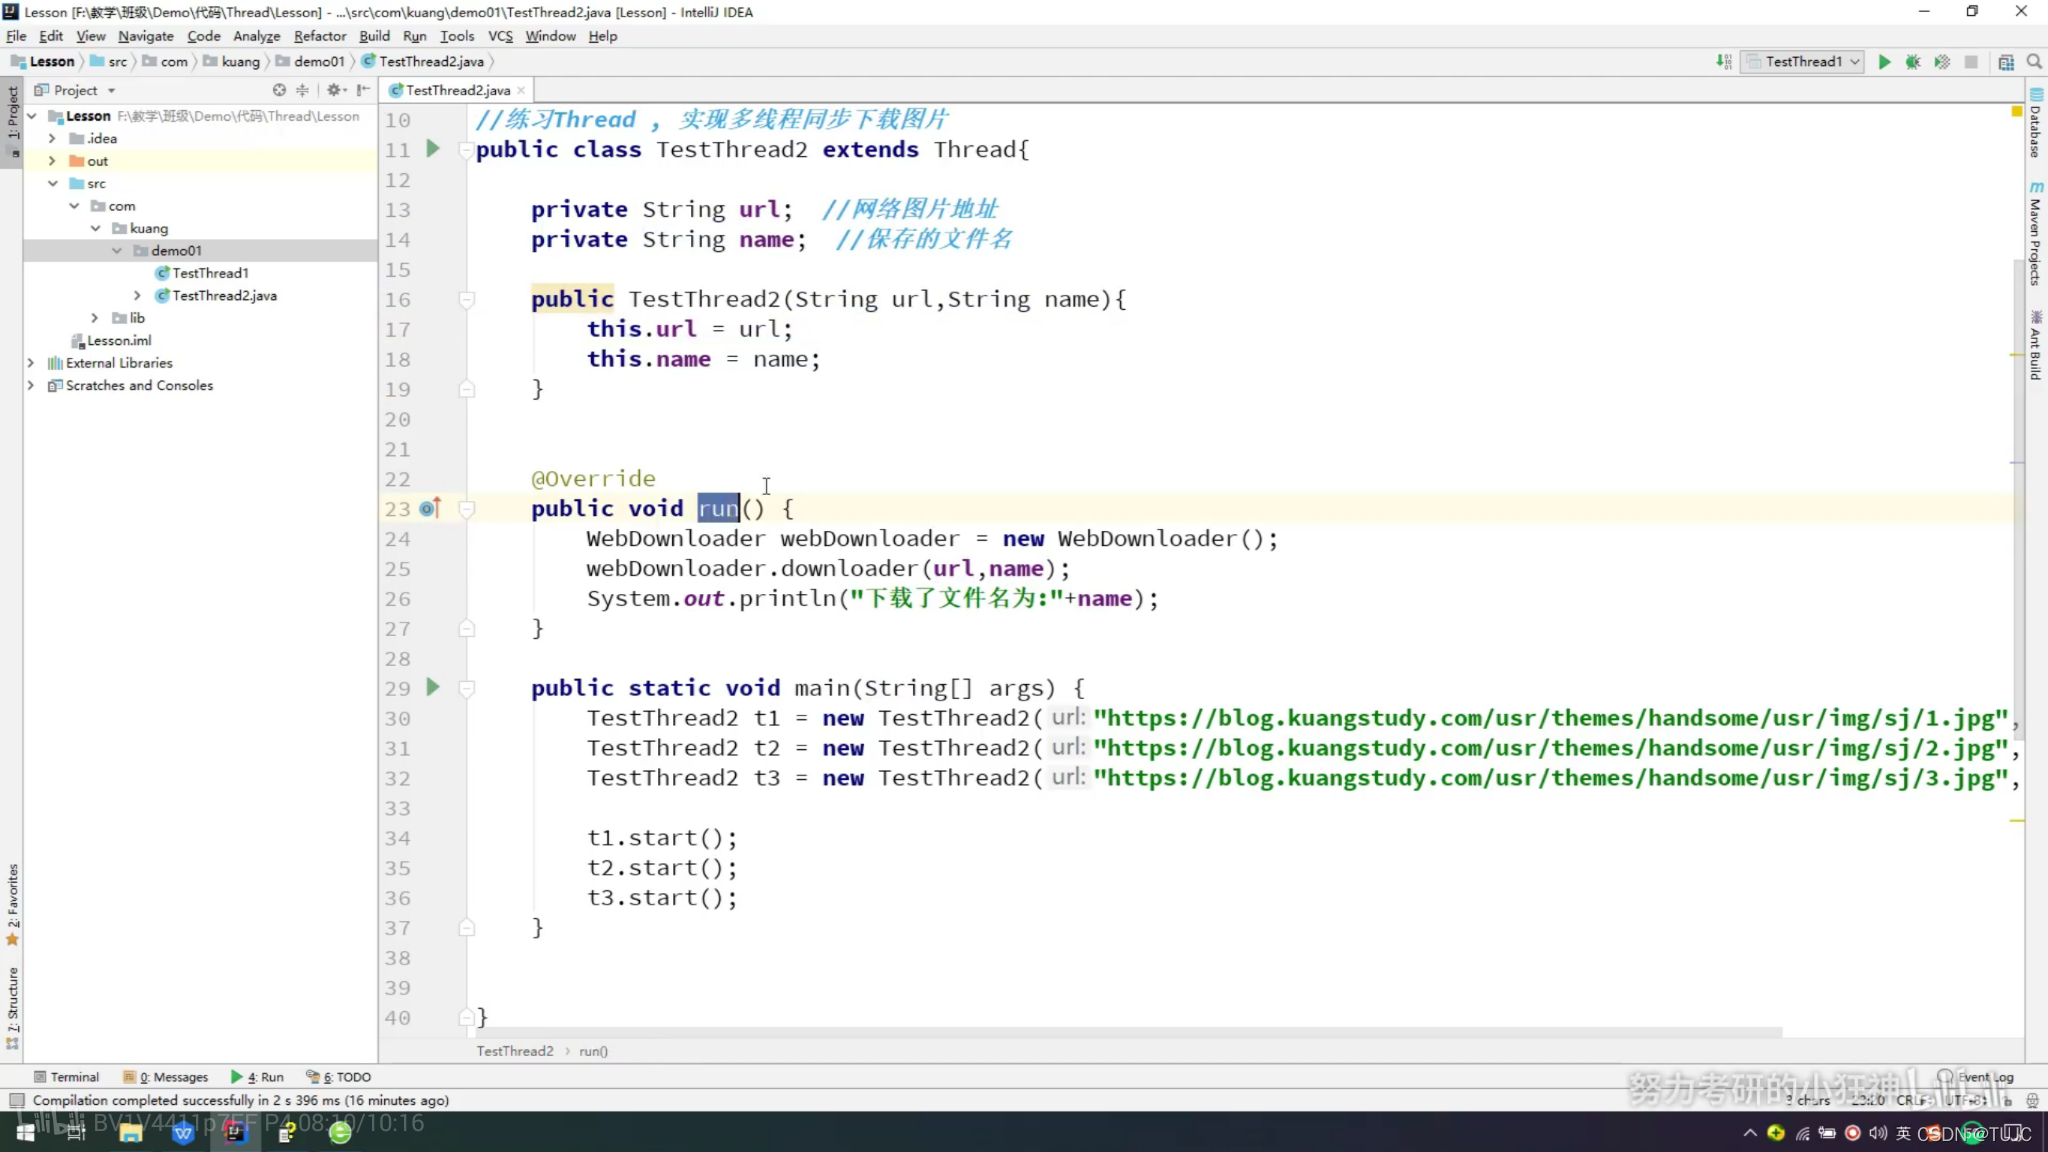This screenshot has height=1152, width=2048.
Task: Toggle fold marker for main method line 29
Action: 466,688
